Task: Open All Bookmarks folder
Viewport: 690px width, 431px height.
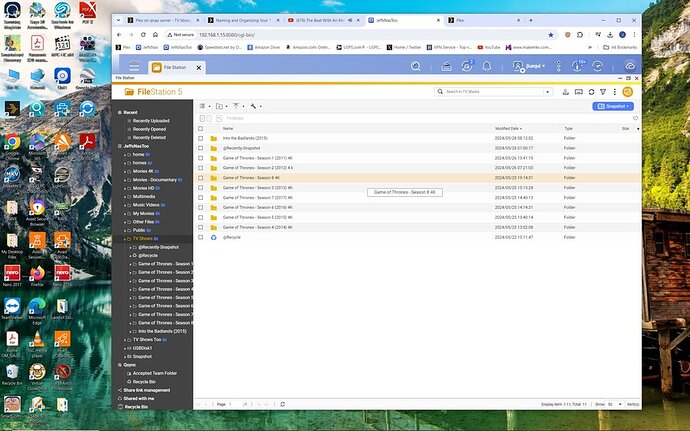Action: (x=620, y=47)
